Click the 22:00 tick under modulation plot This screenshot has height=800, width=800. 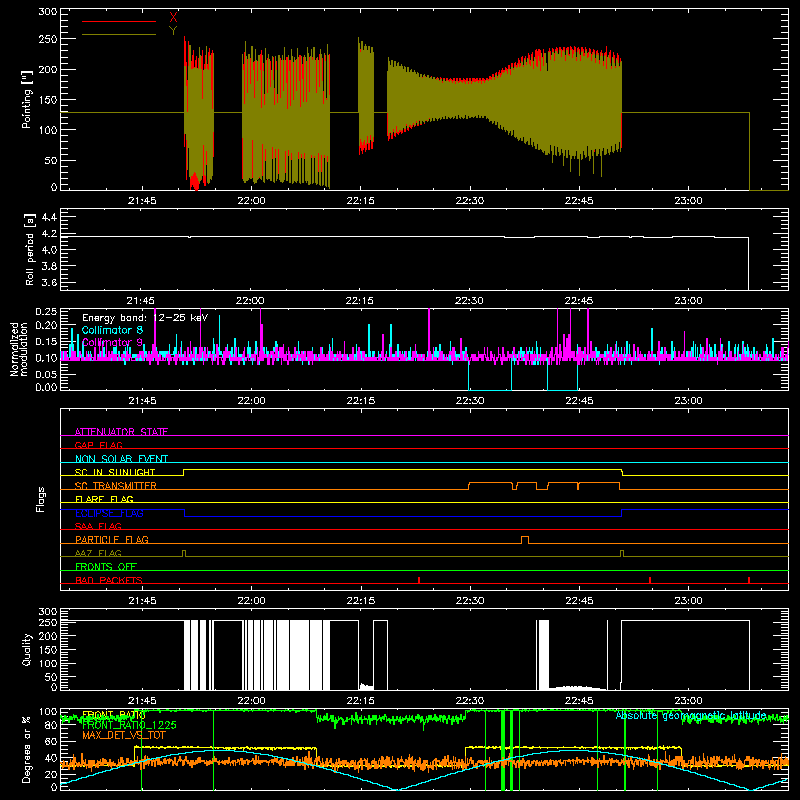[251, 401]
